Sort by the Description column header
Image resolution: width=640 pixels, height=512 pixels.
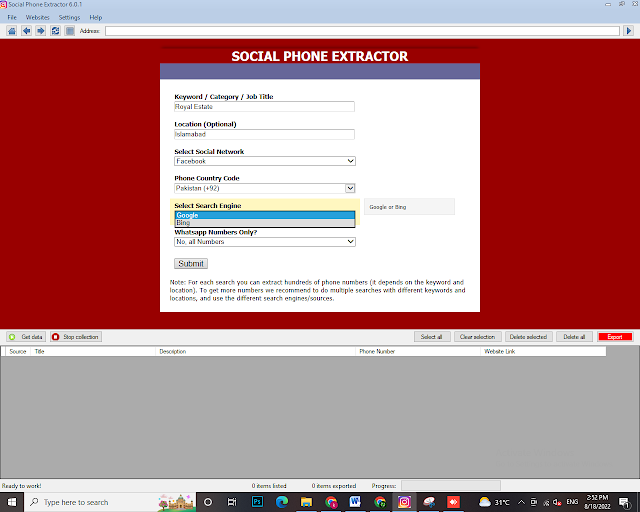[x=256, y=352]
